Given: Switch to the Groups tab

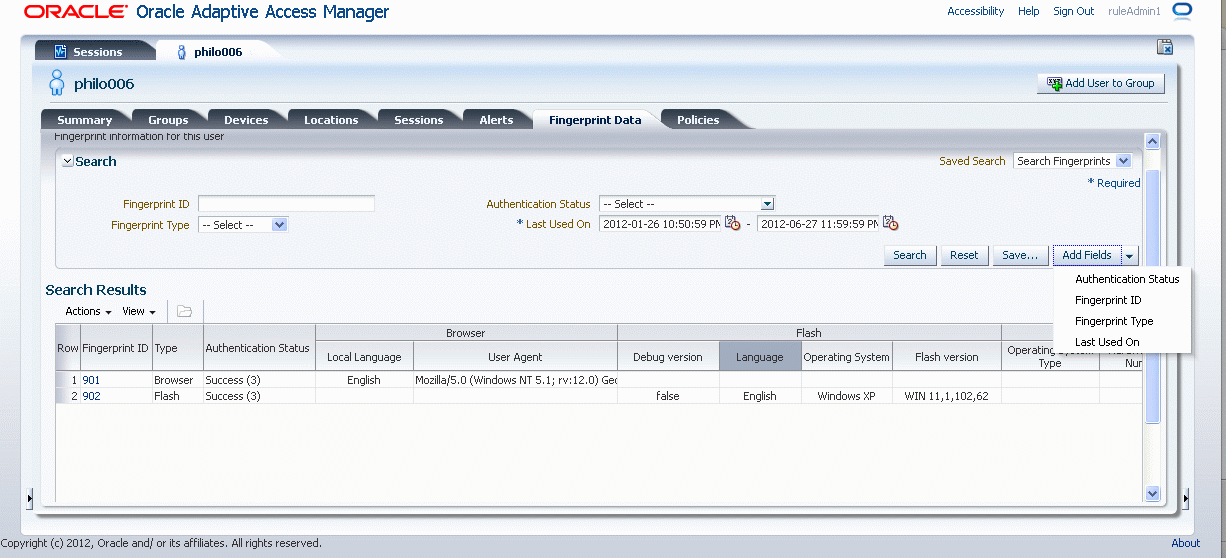Looking at the screenshot, I should click(x=168, y=120).
